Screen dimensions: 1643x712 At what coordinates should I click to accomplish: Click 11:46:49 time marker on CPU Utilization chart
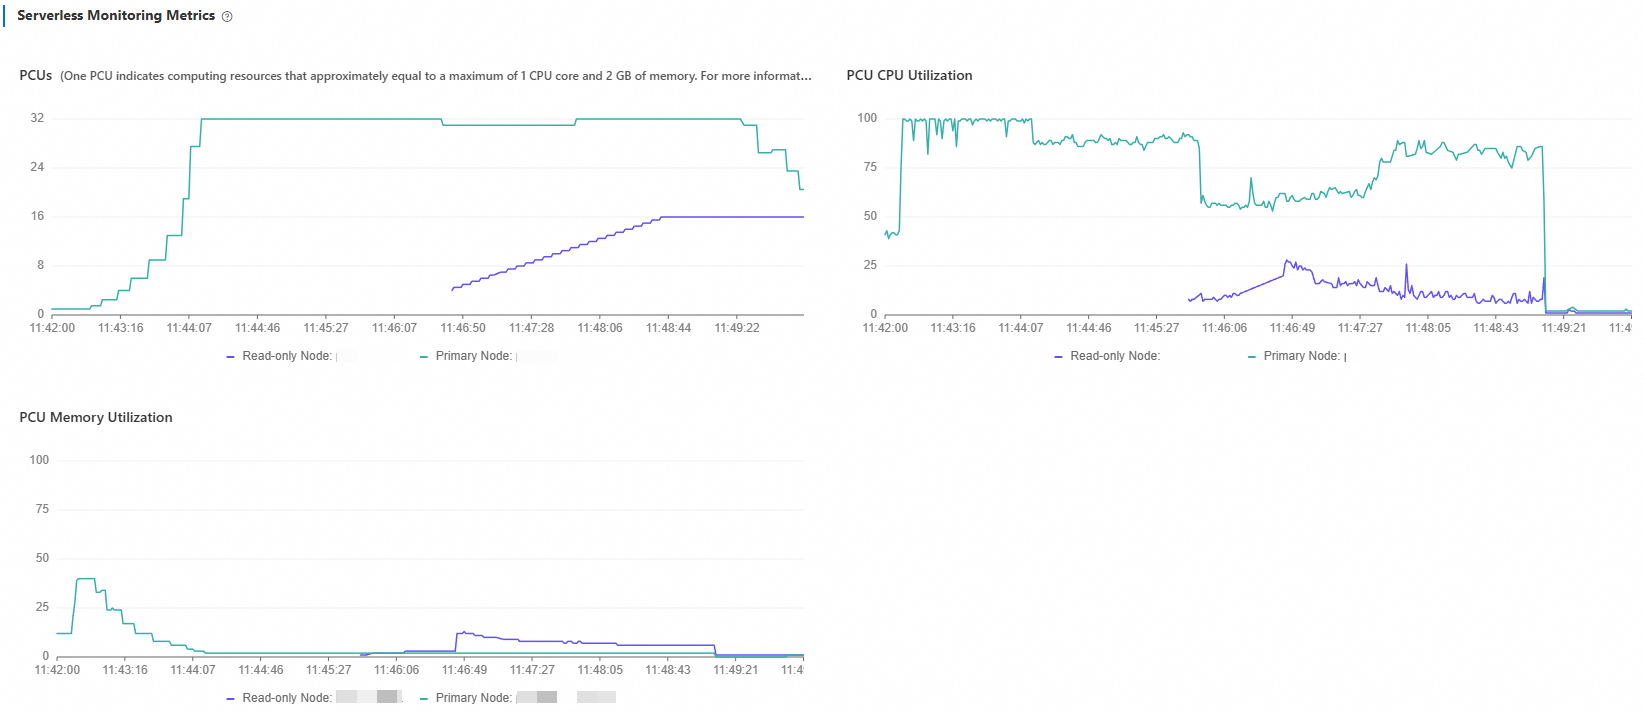coord(1292,328)
